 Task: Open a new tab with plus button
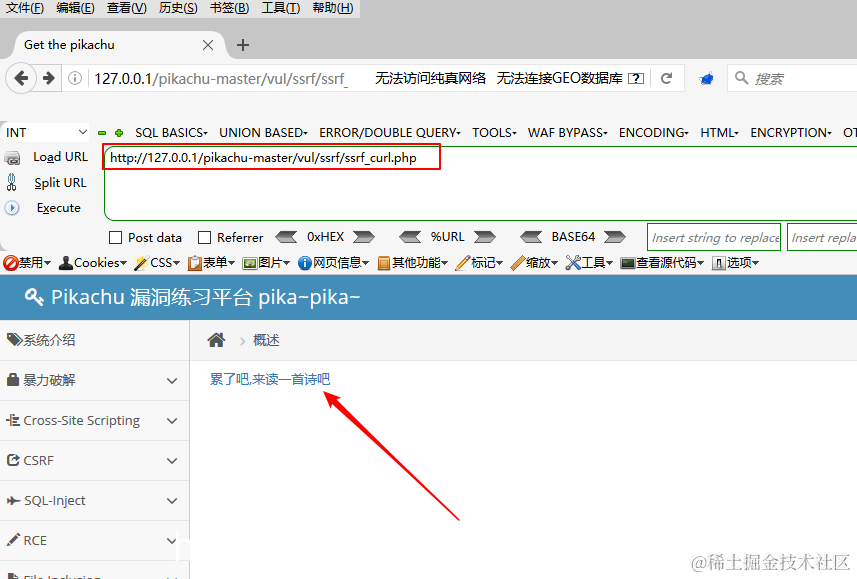243,45
